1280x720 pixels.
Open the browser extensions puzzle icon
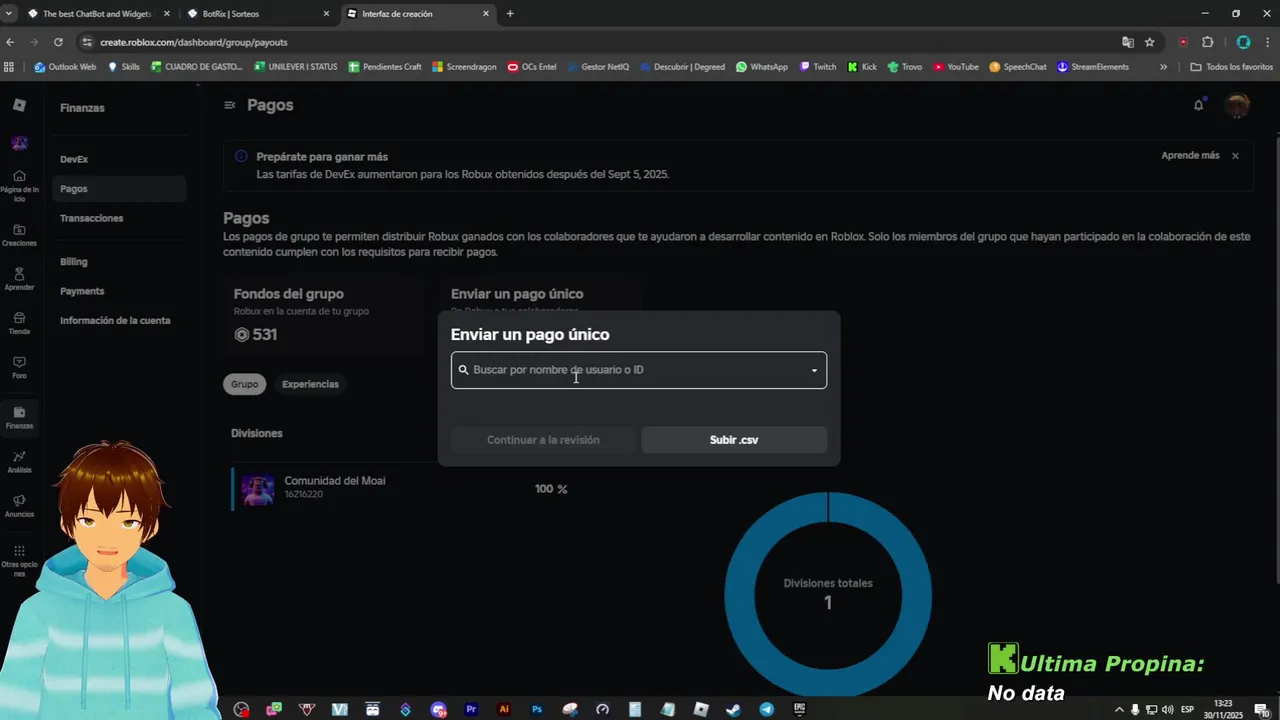[1207, 42]
